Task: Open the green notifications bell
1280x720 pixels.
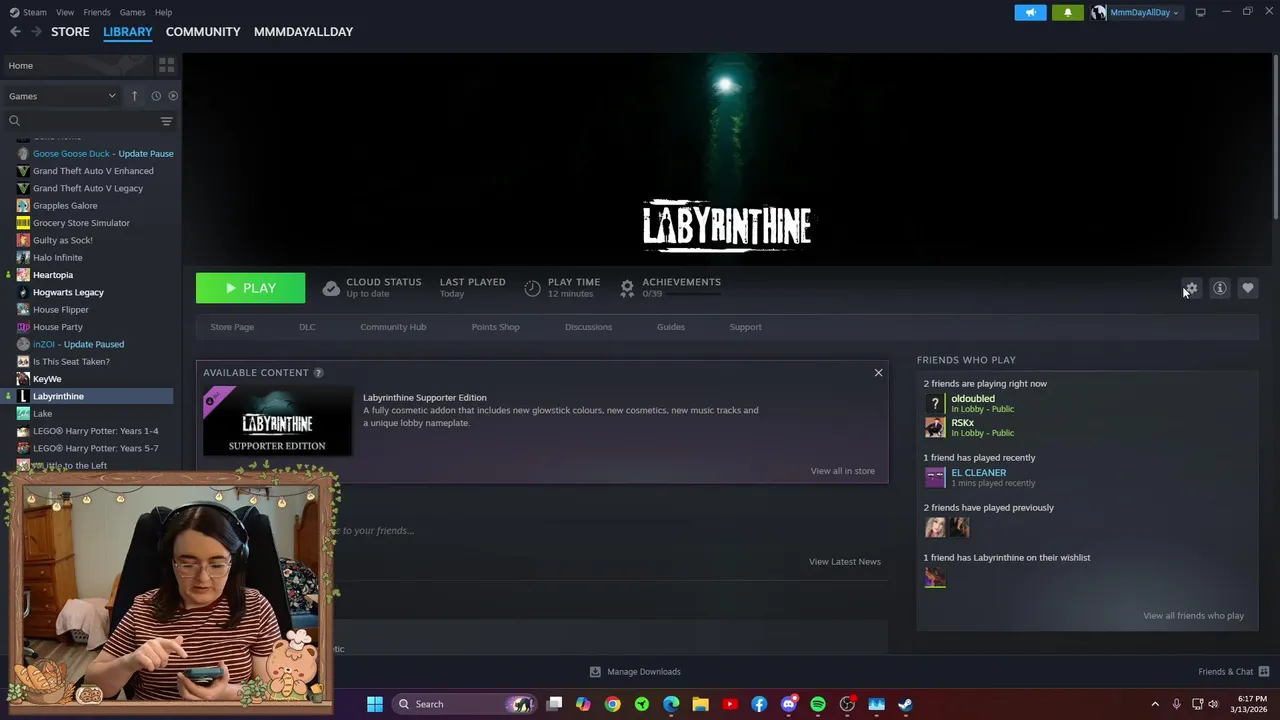Action: (x=1067, y=12)
